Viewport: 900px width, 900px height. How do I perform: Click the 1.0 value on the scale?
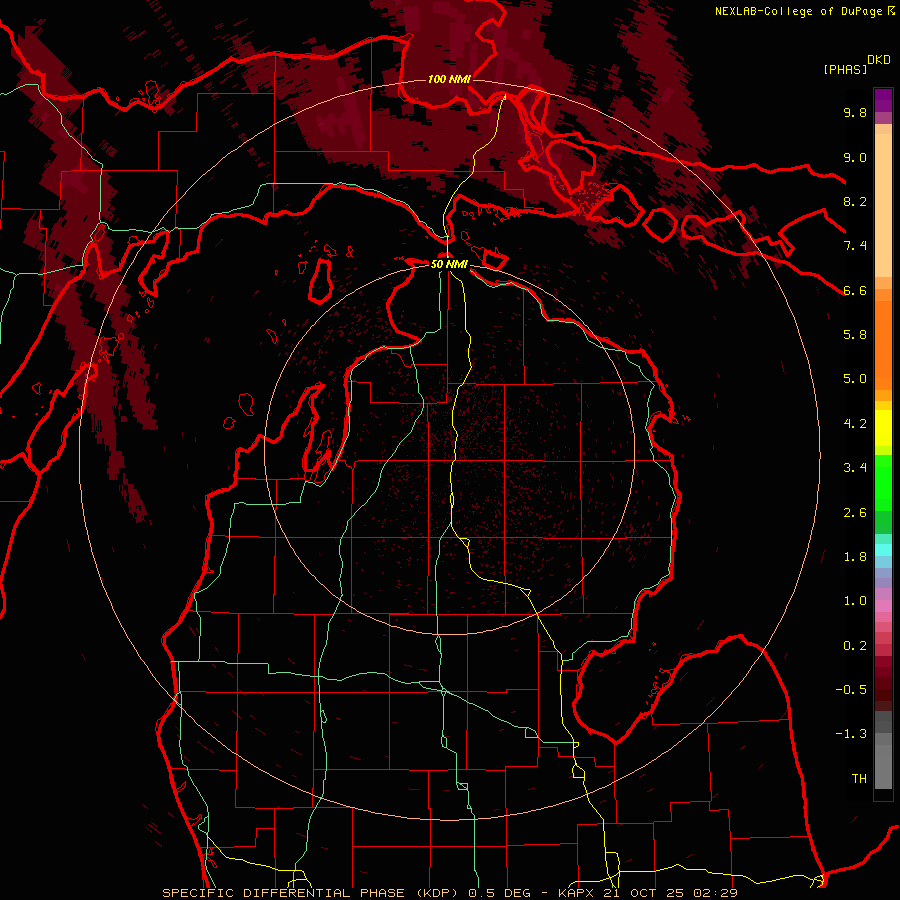click(x=855, y=601)
